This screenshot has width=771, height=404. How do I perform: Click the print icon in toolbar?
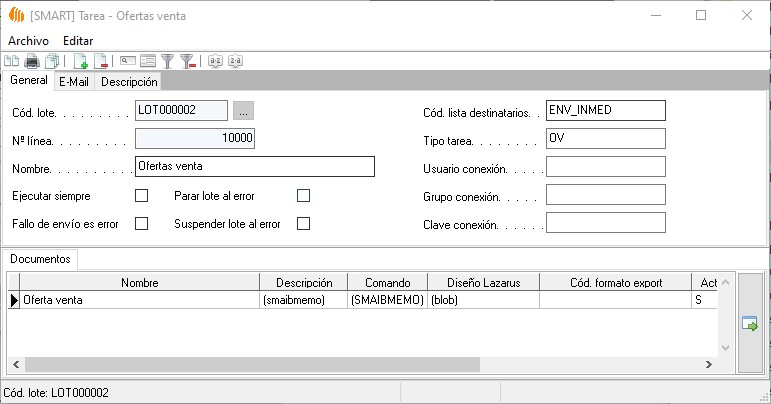tap(31, 61)
